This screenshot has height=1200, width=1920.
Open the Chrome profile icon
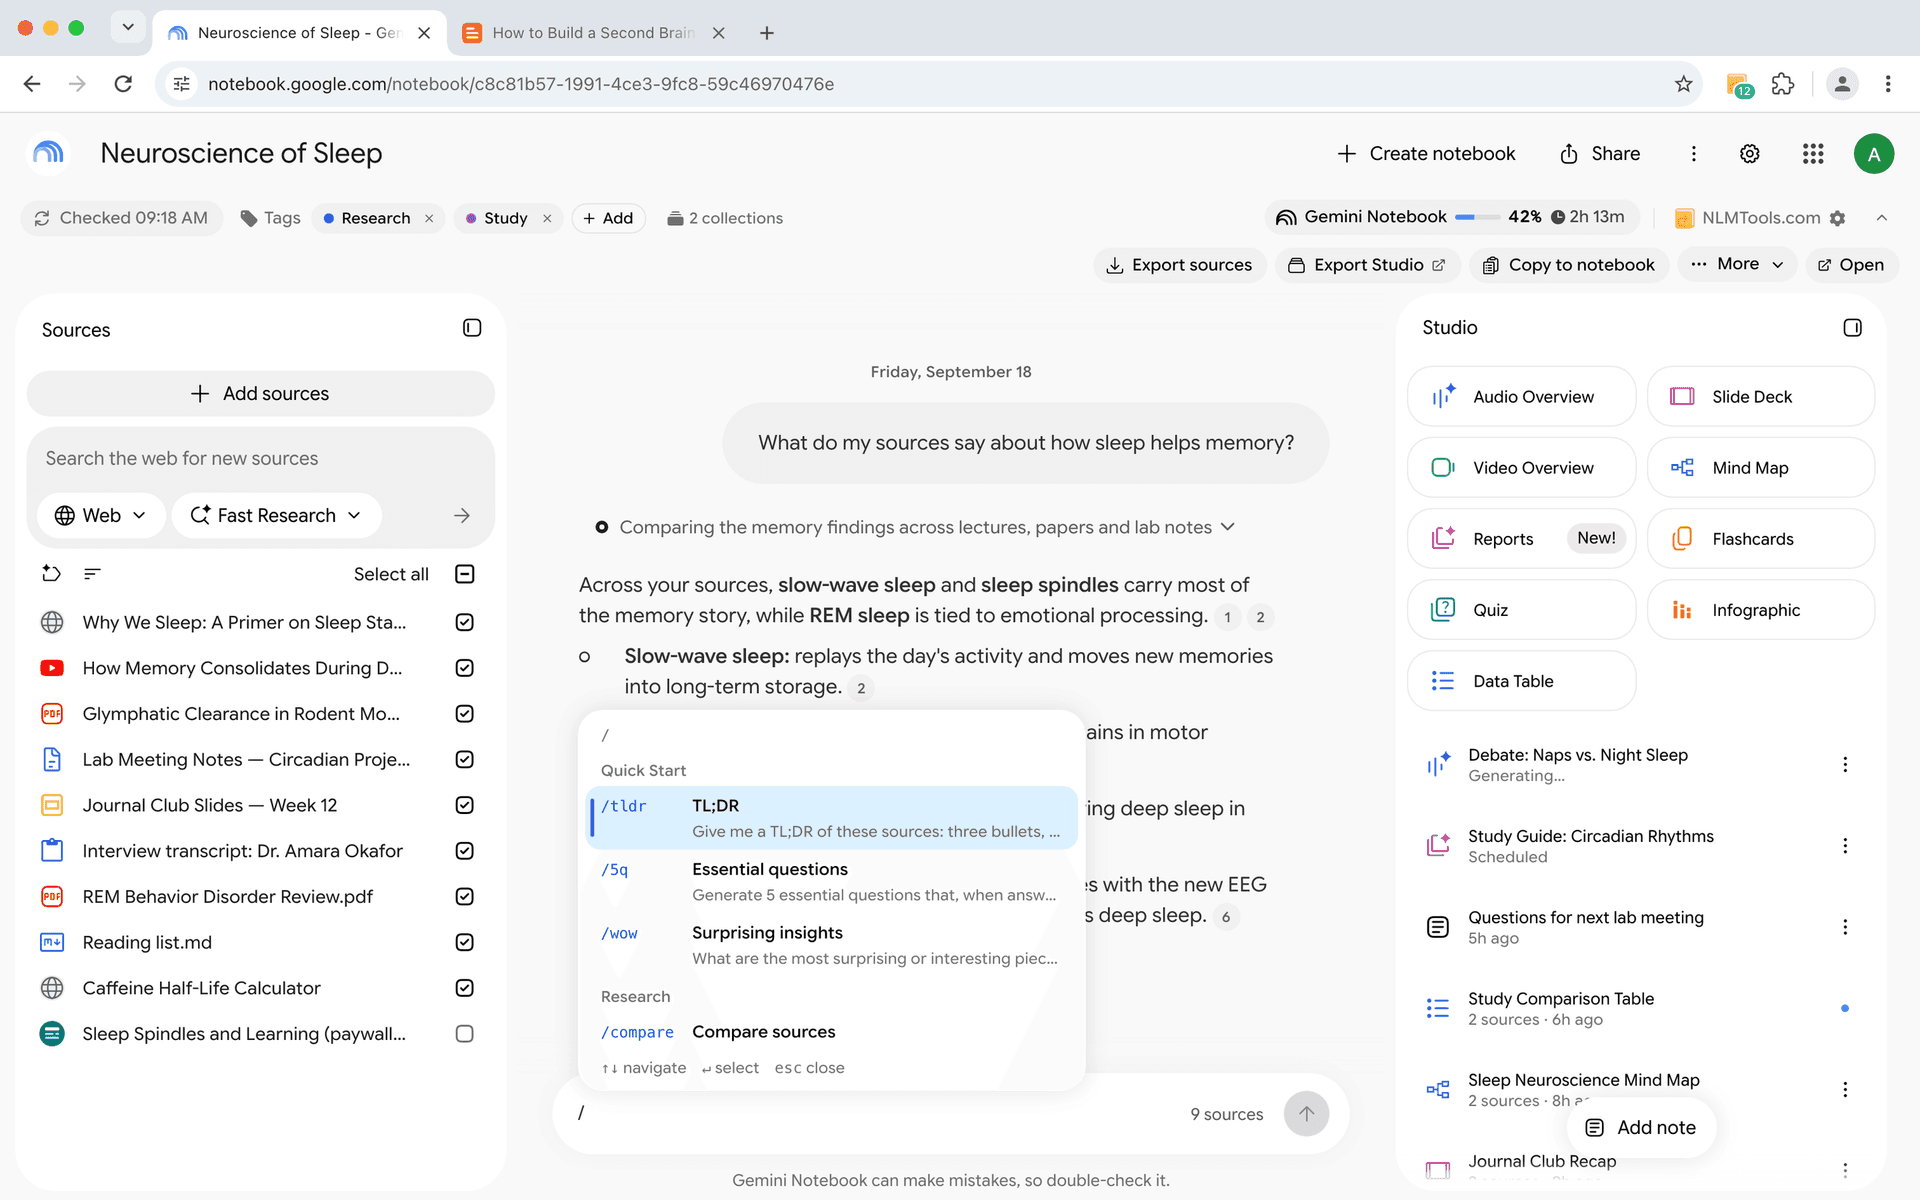pos(1841,84)
